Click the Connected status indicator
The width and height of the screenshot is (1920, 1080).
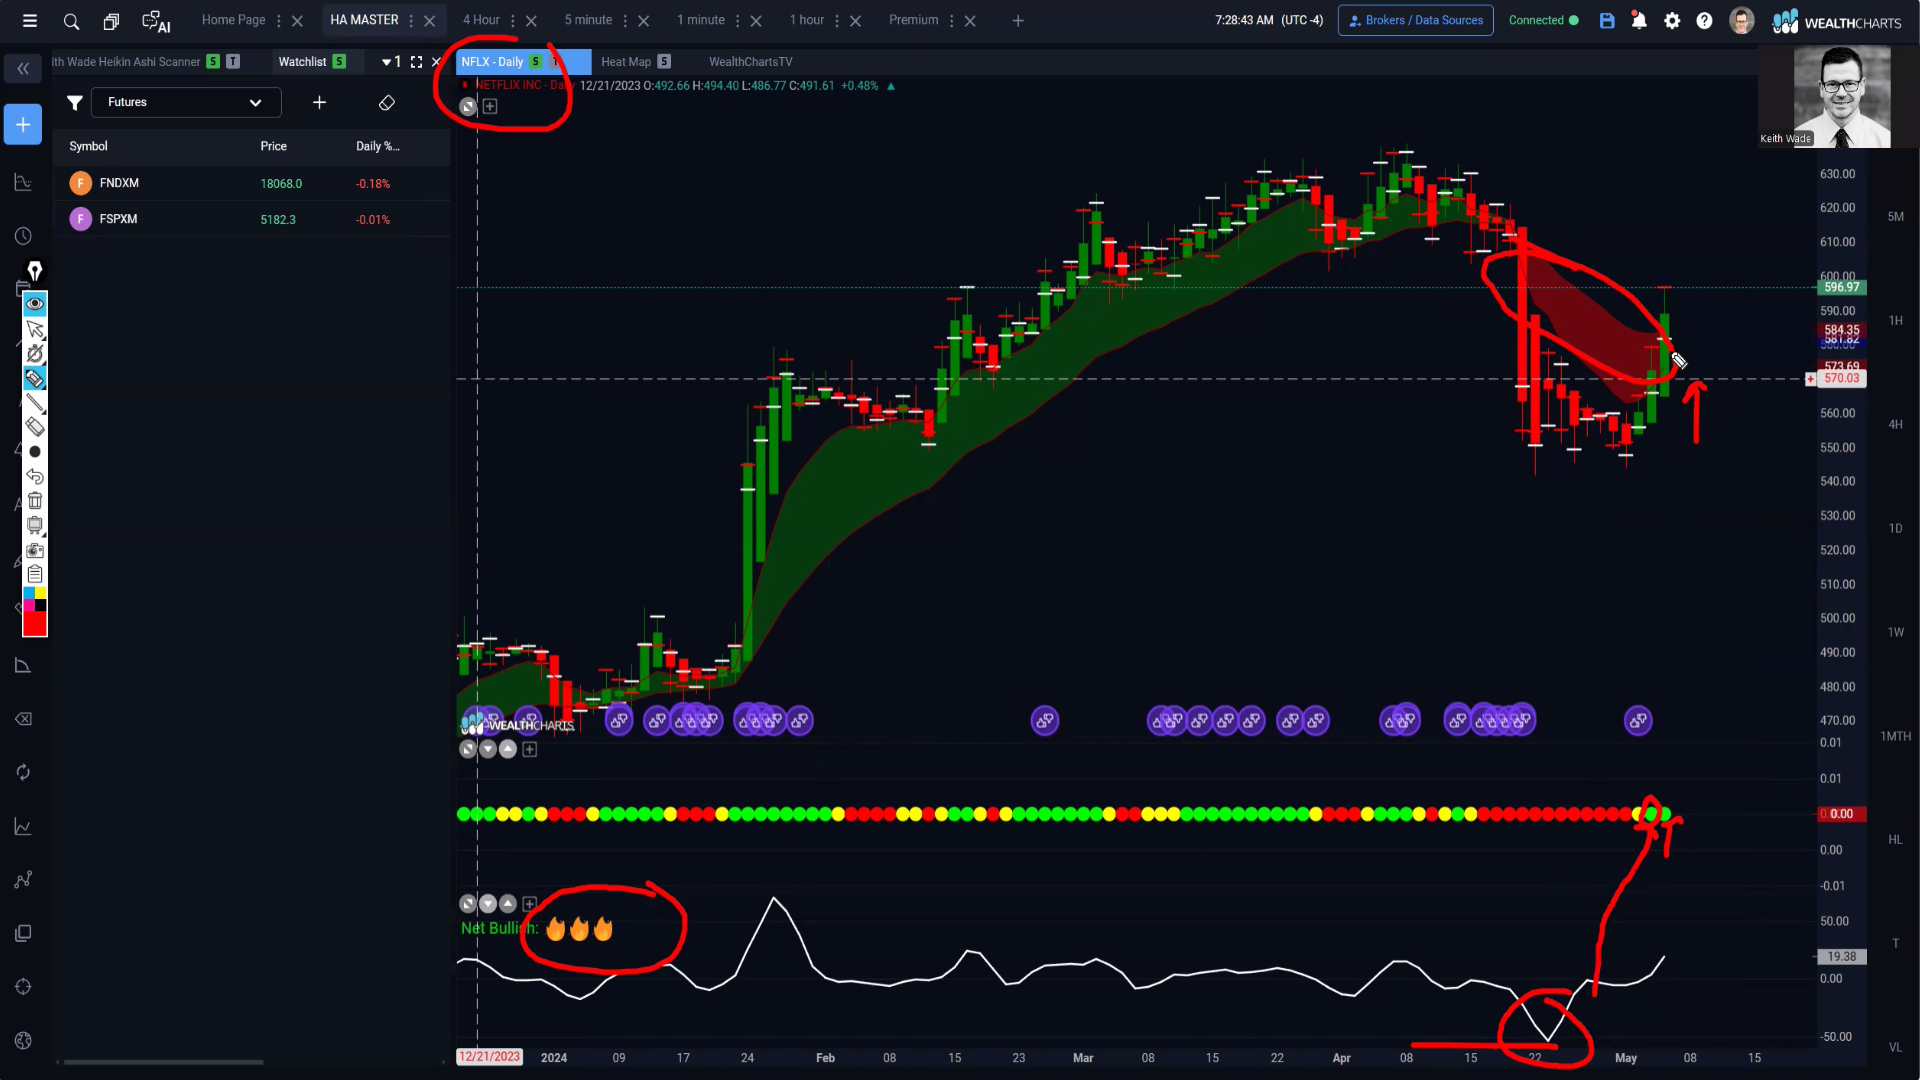click(x=1543, y=20)
